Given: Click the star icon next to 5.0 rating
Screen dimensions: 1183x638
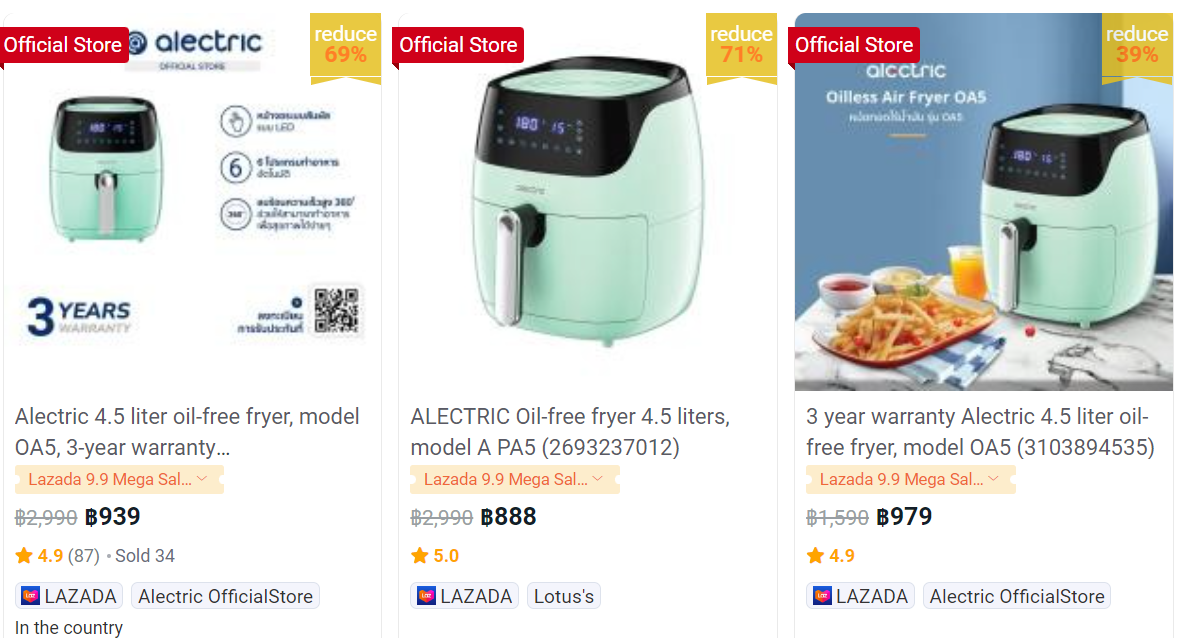Looking at the screenshot, I should 420,556.
